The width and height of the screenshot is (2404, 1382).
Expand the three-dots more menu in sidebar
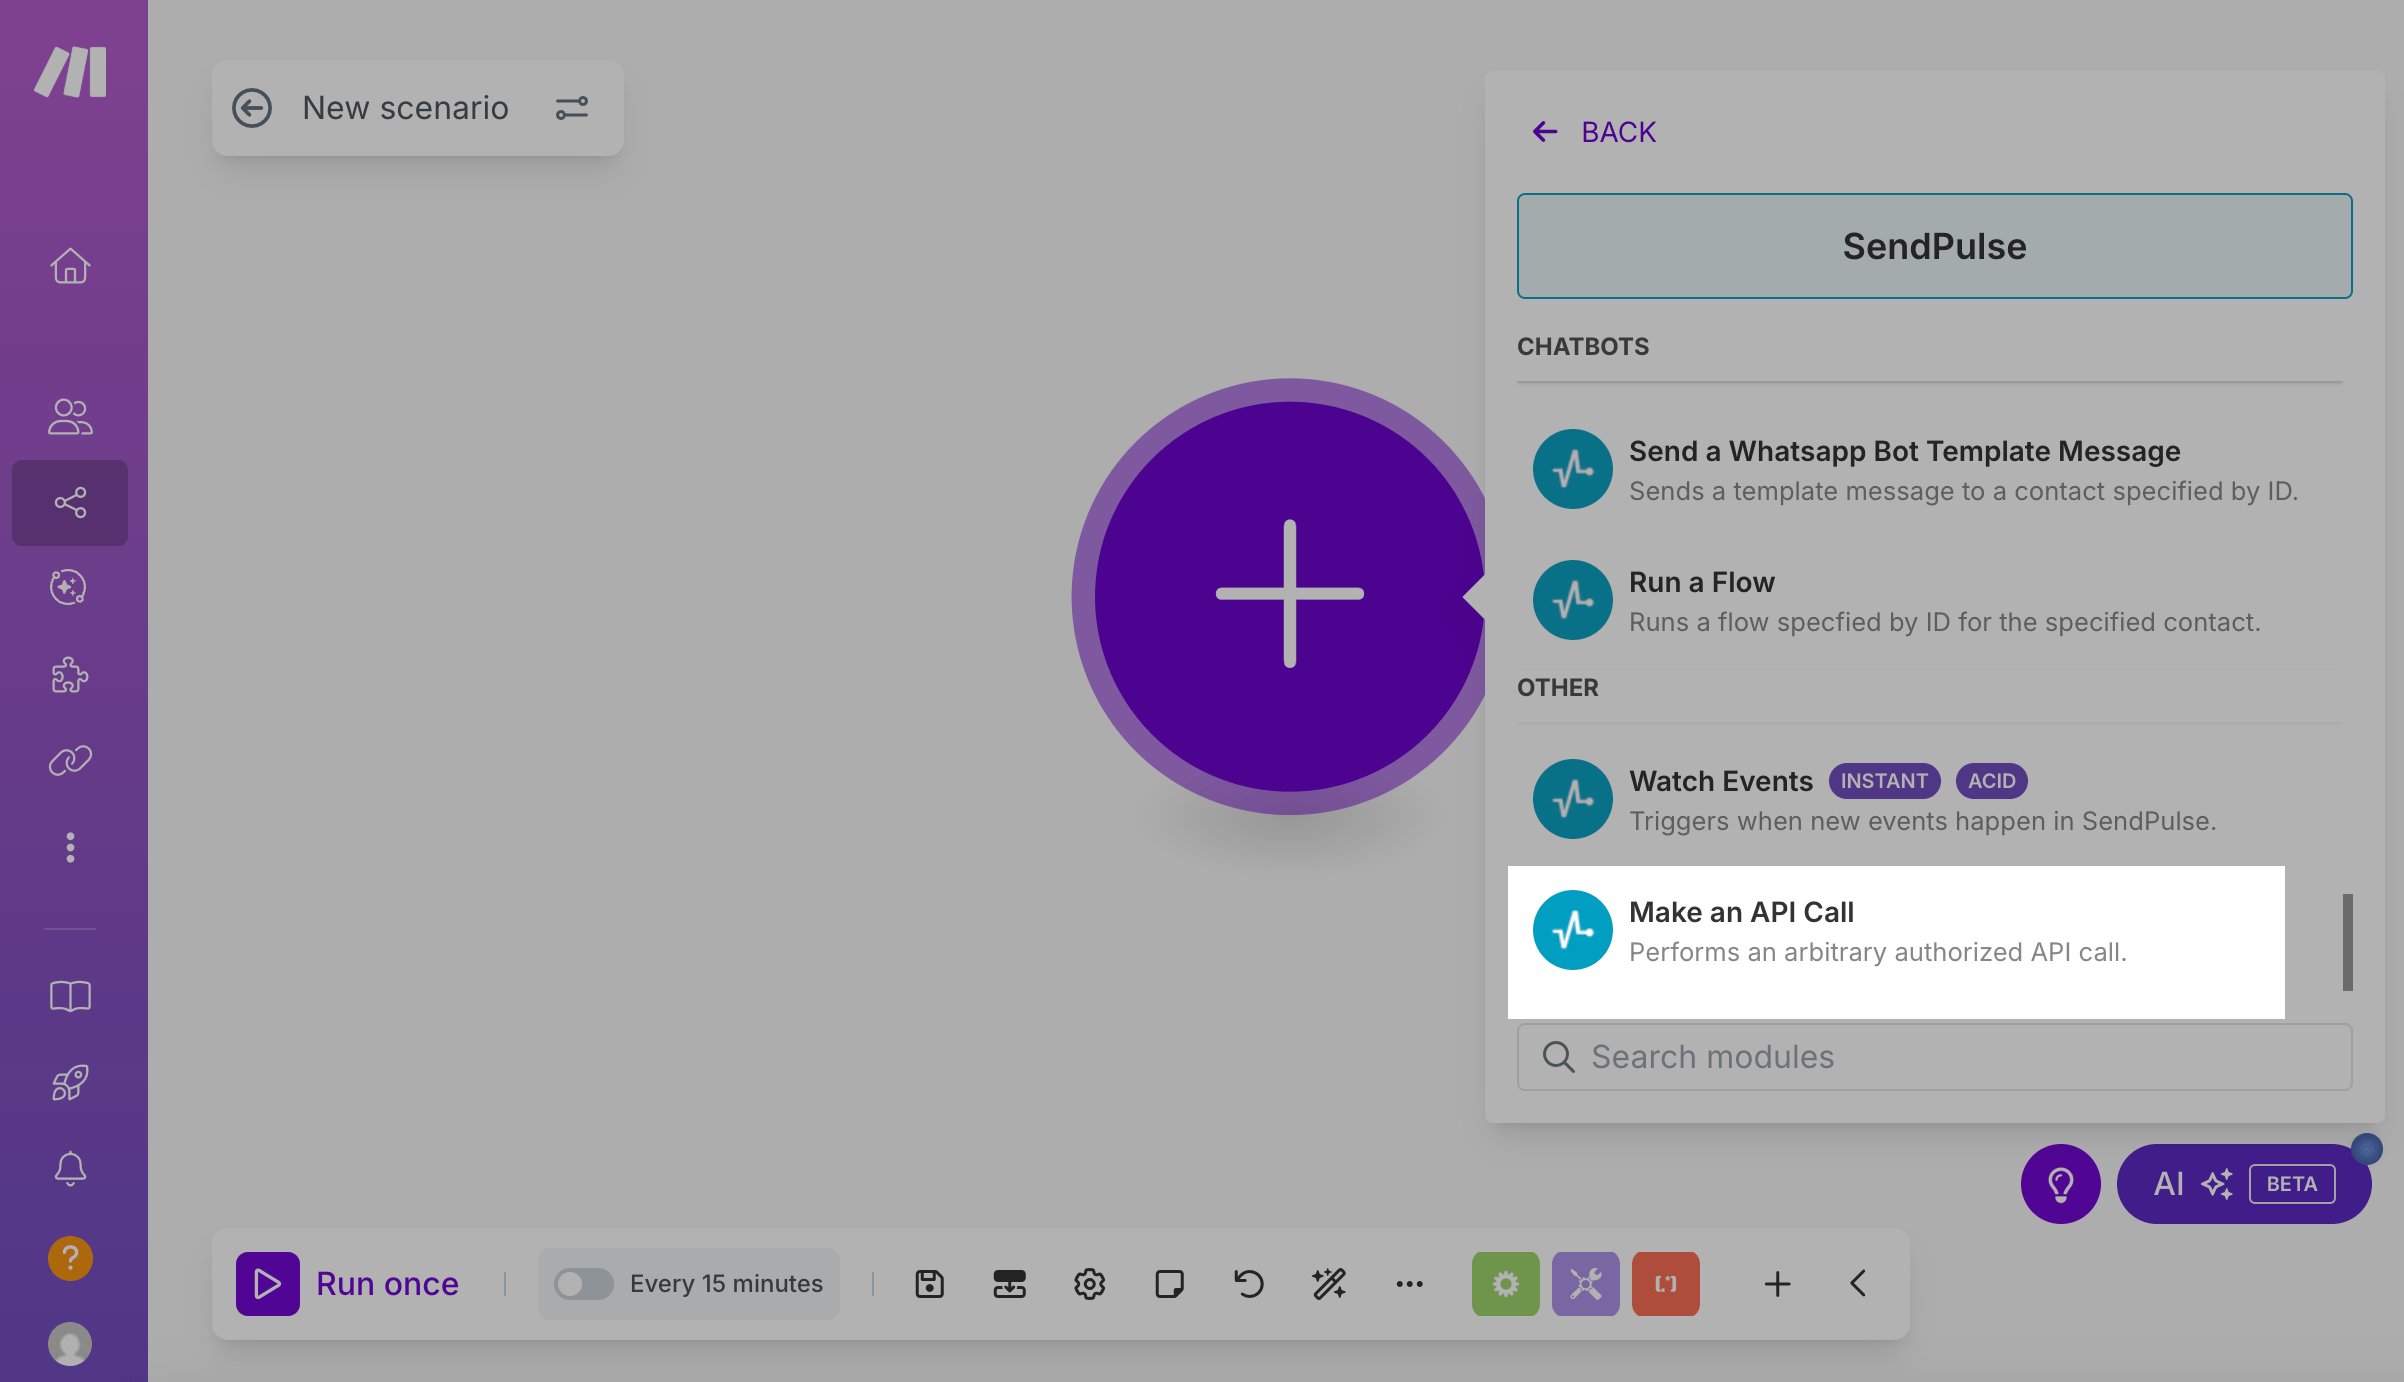point(70,847)
